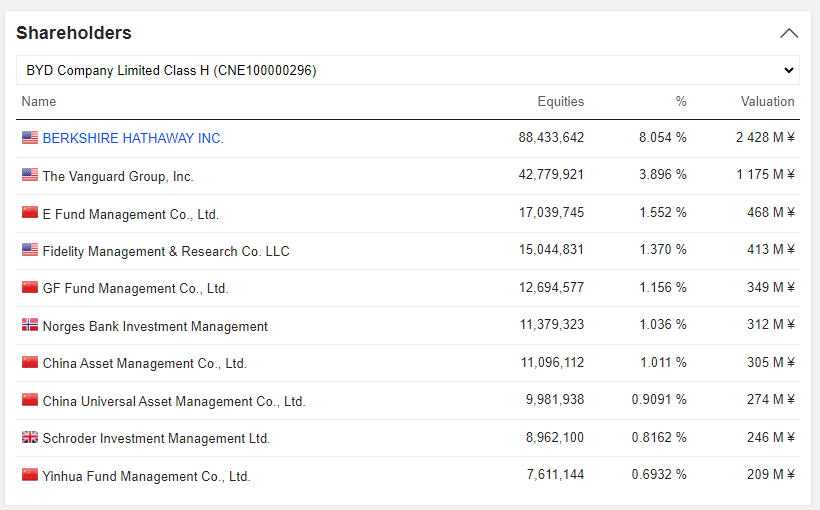
Task: Click the 0.6932 % percentage cell
Action: point(659,474)
